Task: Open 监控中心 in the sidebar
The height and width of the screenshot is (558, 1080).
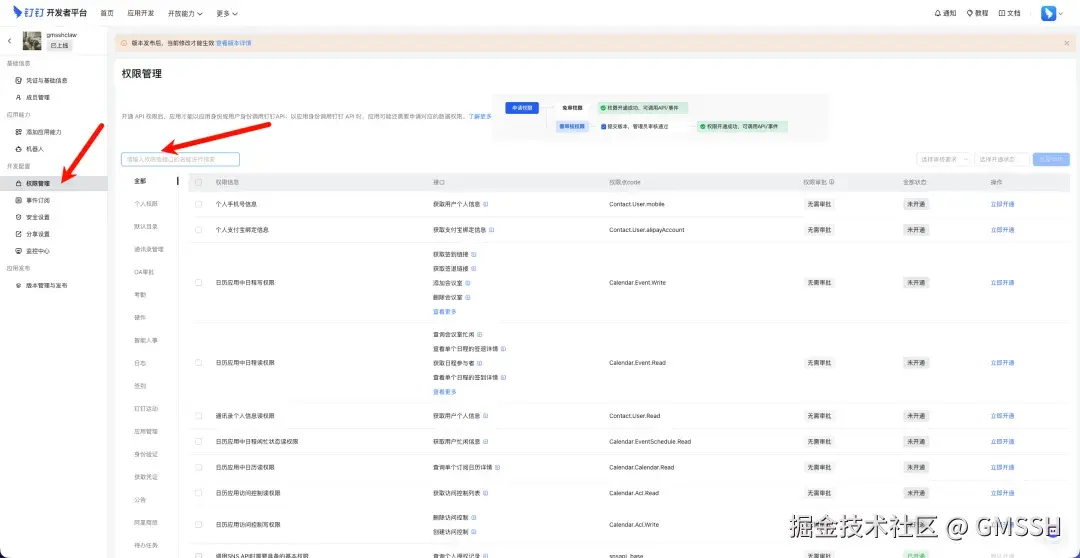Action: pos(38,251)
